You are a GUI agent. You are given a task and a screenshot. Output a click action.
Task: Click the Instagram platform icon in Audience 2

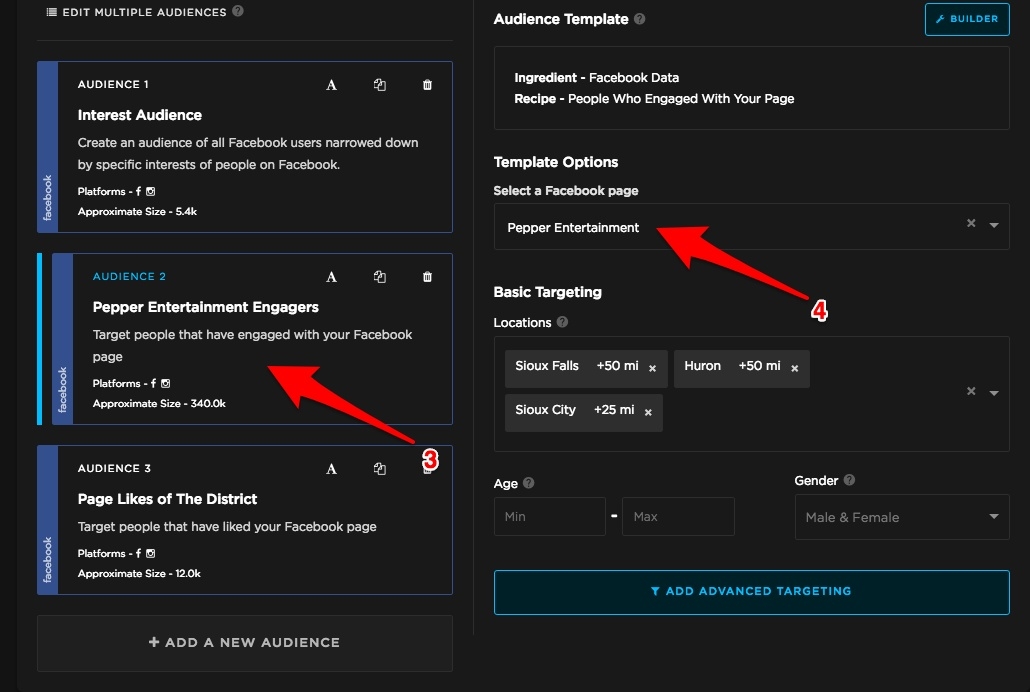click(166, 383)
